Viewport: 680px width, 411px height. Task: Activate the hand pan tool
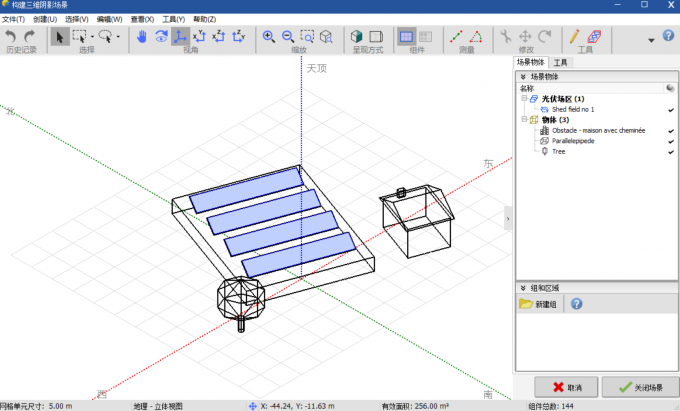(x=142, y=37)
